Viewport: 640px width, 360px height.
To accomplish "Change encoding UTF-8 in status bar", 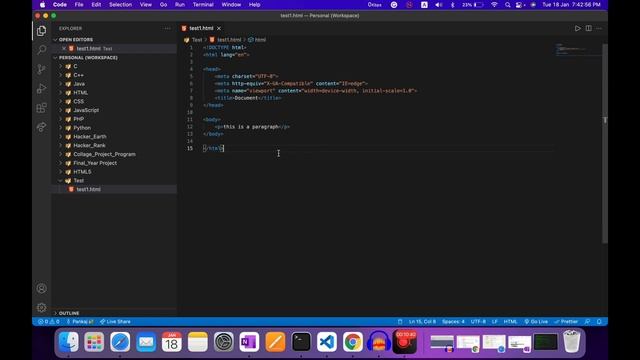I will tap(478, 322).
